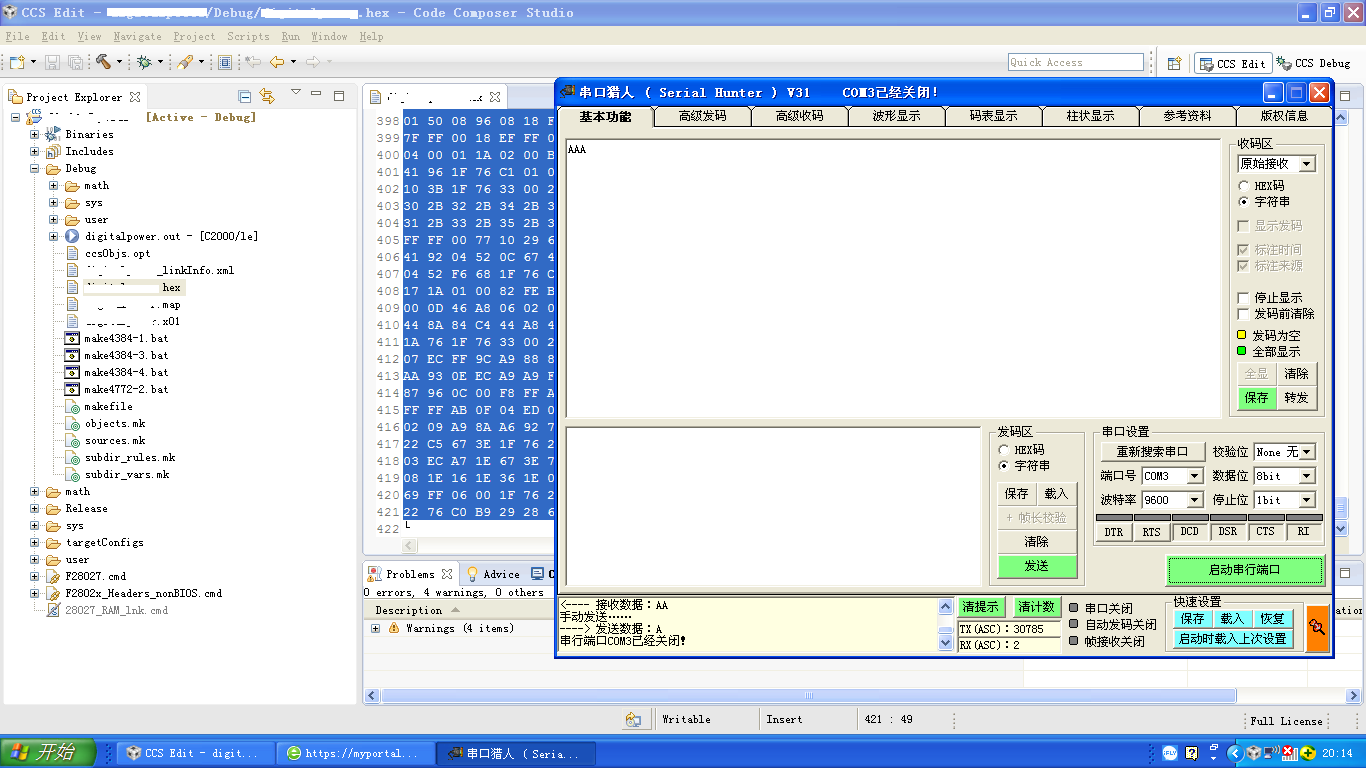Close the Project Explorer tab
This screenshot has width=1366, height=768.
[x=135, y=97]
